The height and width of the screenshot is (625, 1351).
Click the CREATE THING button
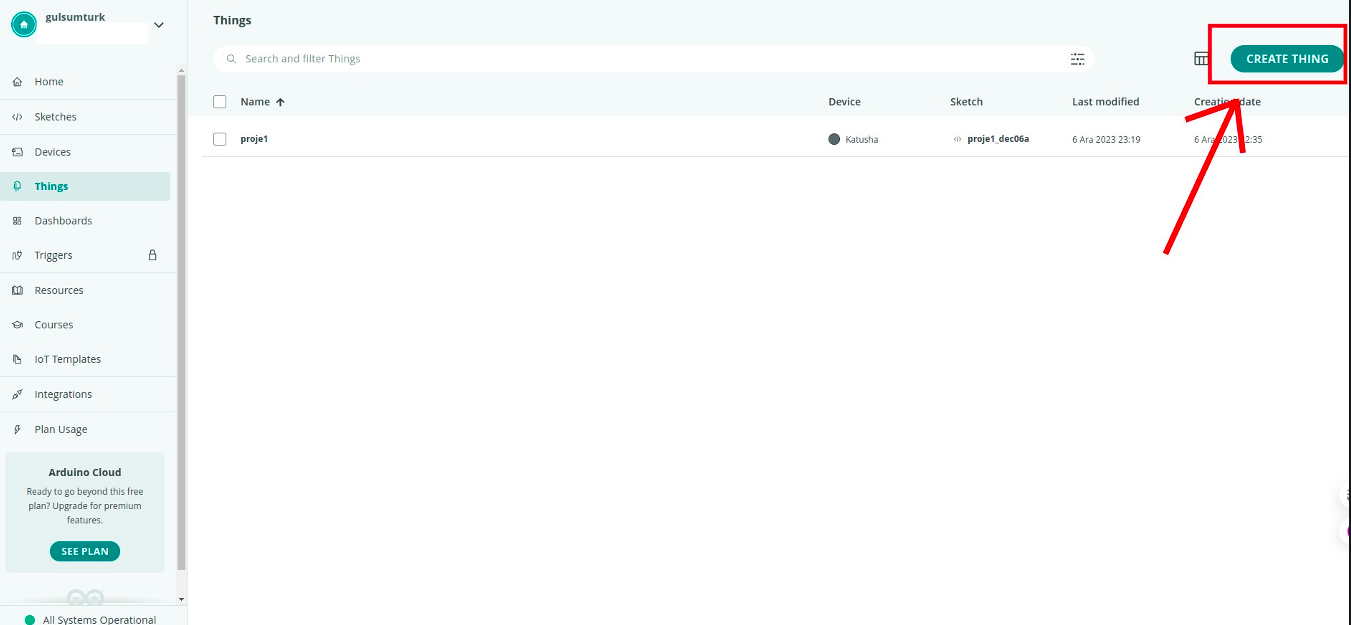1287,58
